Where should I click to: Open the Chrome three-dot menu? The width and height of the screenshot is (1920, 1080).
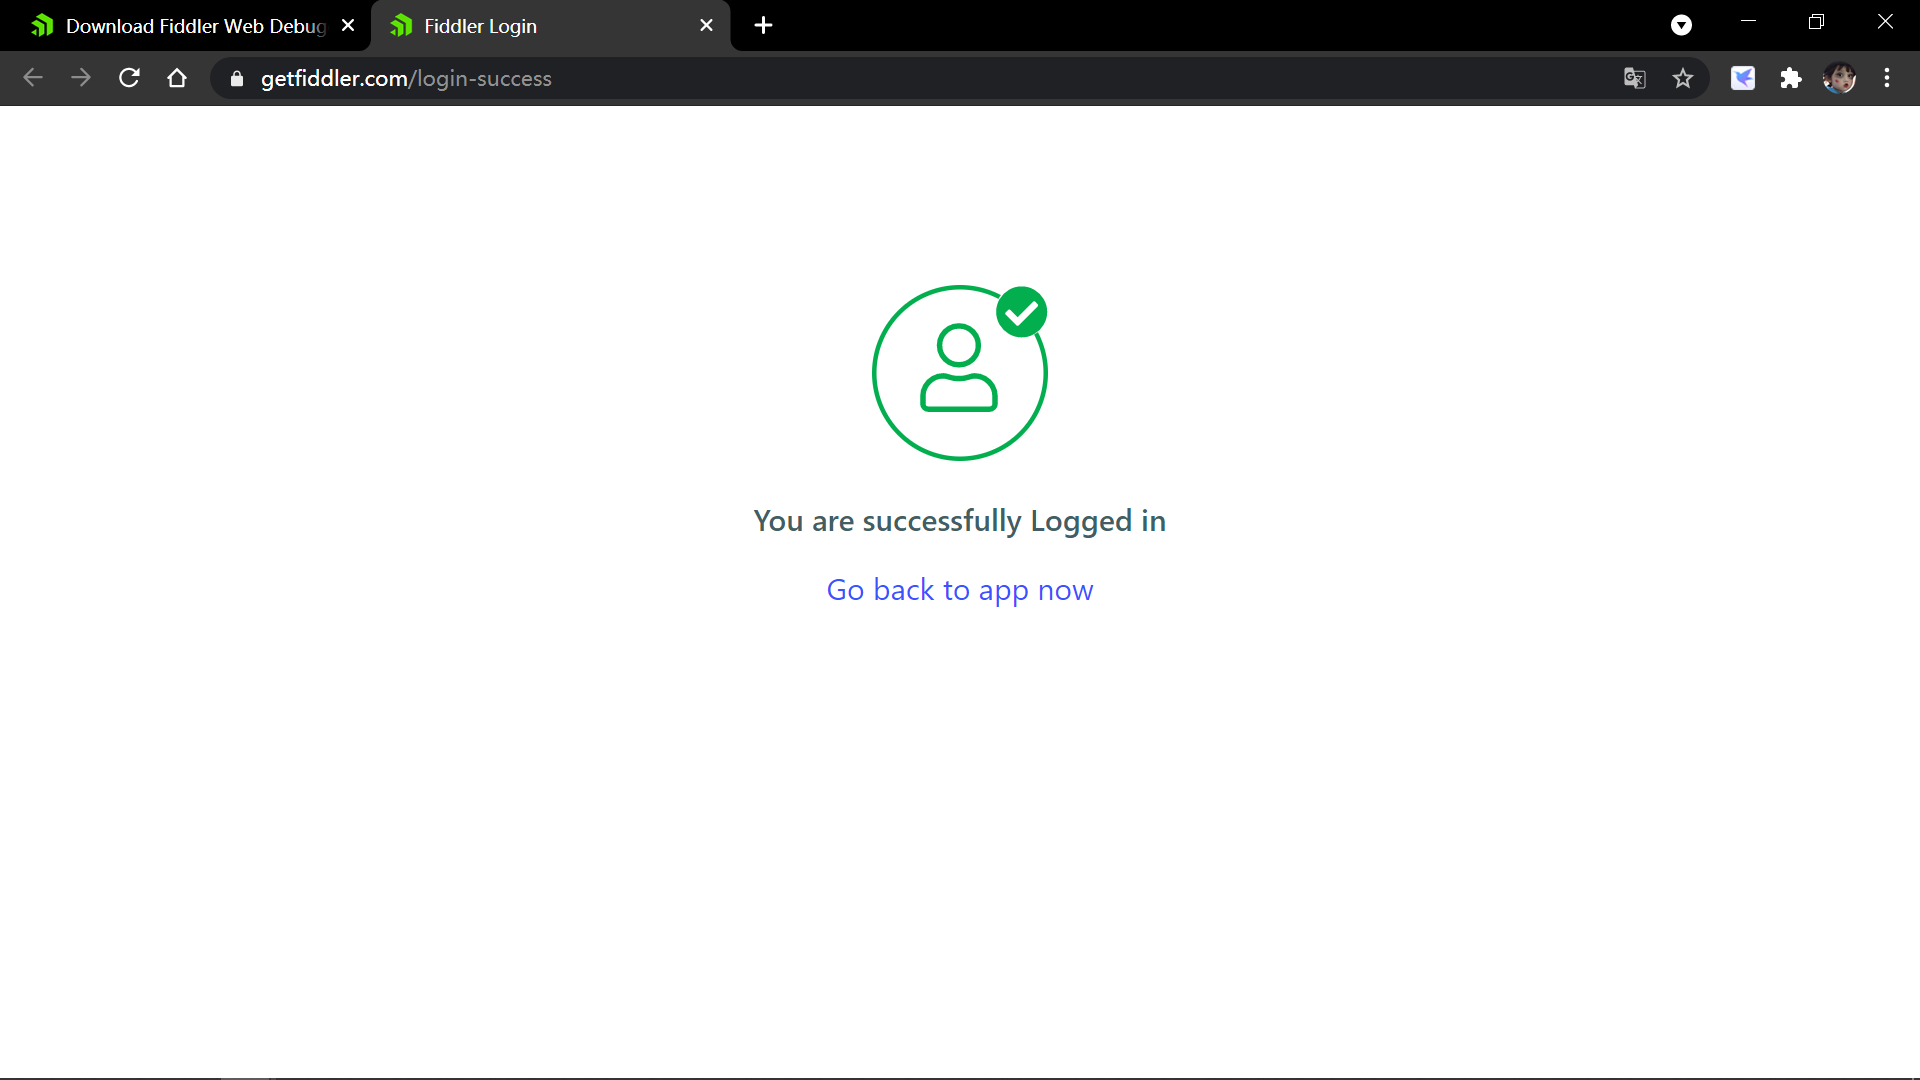(x=1887, y=78)
